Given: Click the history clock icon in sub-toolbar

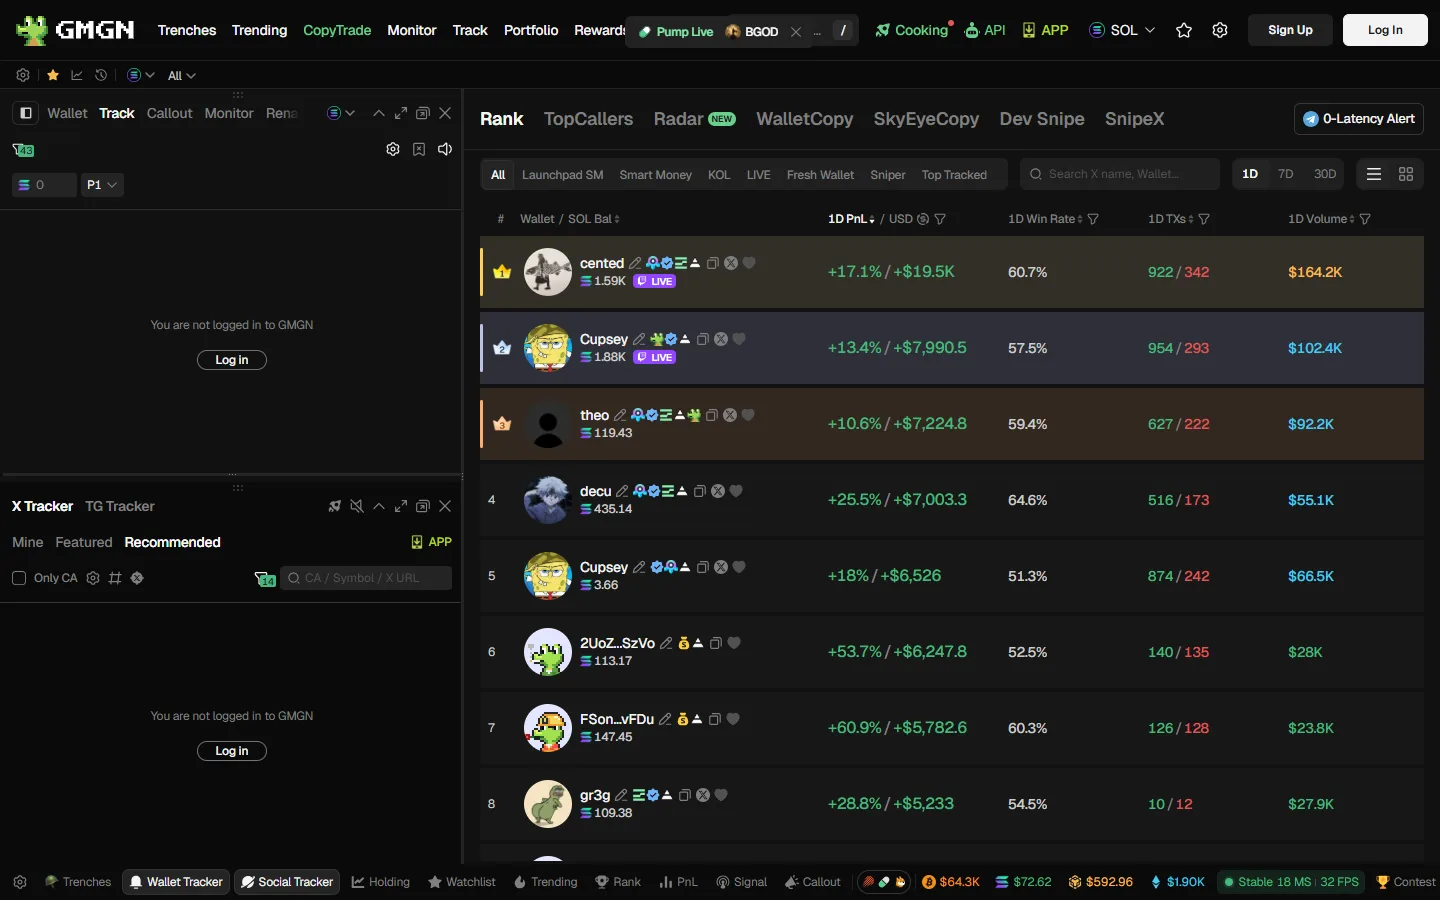Looking at the screenshot, I should 101,75.
